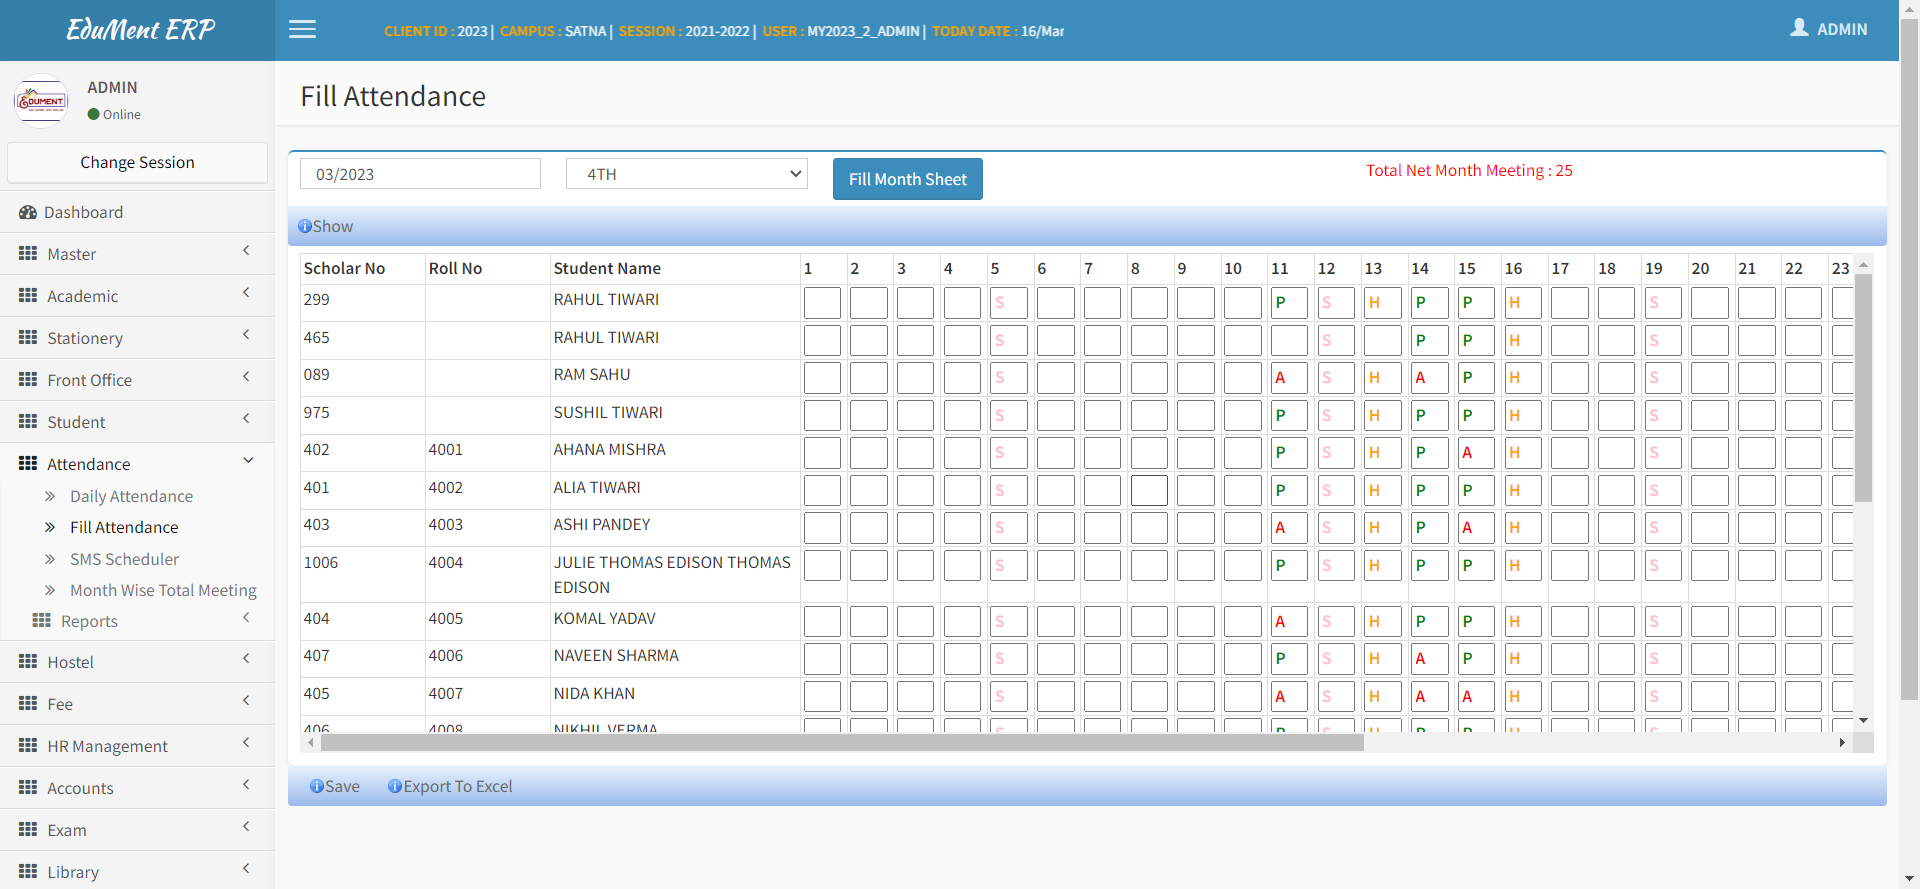Click the grid icon next to Hostel
The width and height of the screenshot is (1920, 889).
[x=28, y=662]
